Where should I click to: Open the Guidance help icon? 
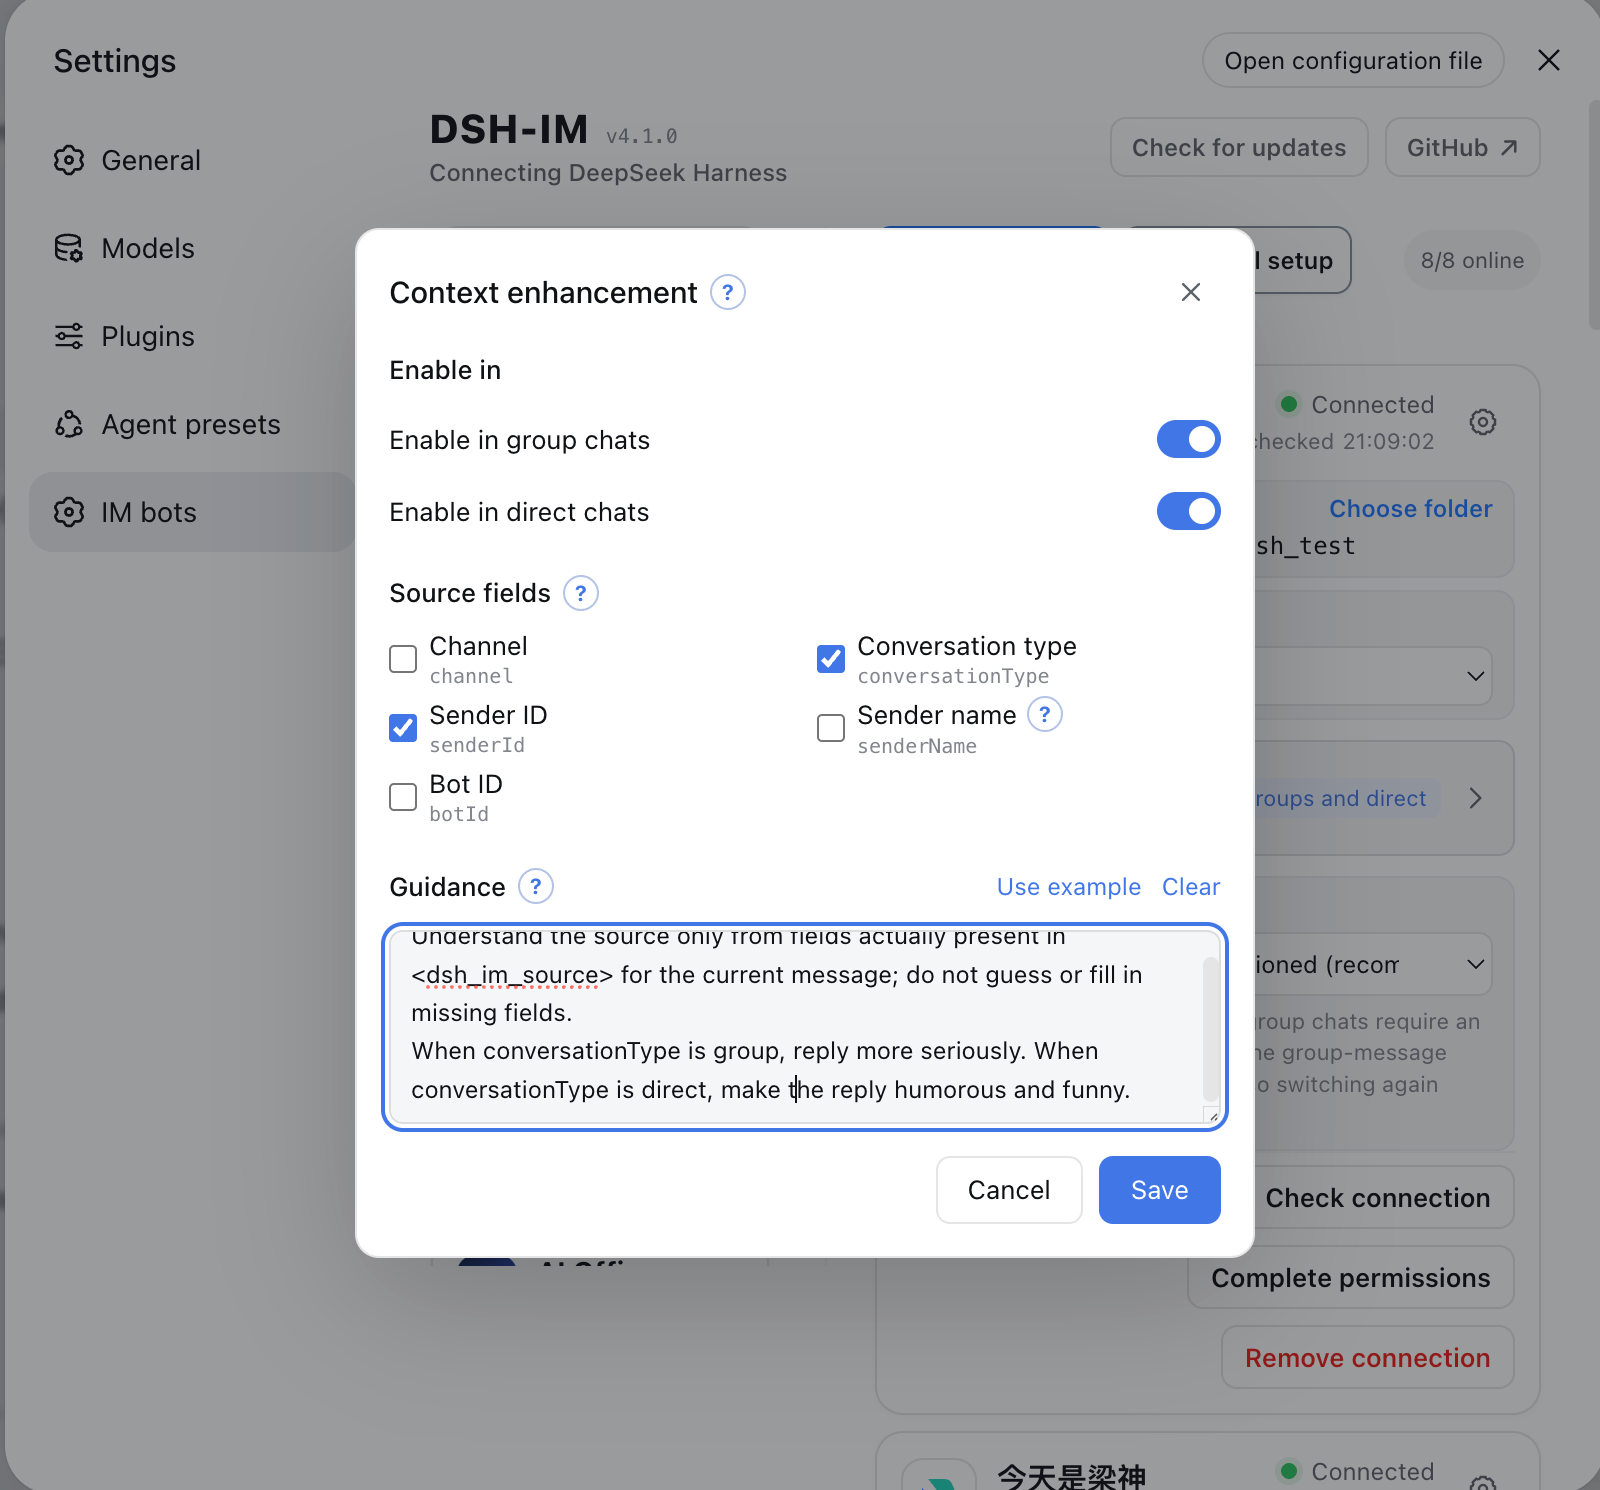point(536,886)
